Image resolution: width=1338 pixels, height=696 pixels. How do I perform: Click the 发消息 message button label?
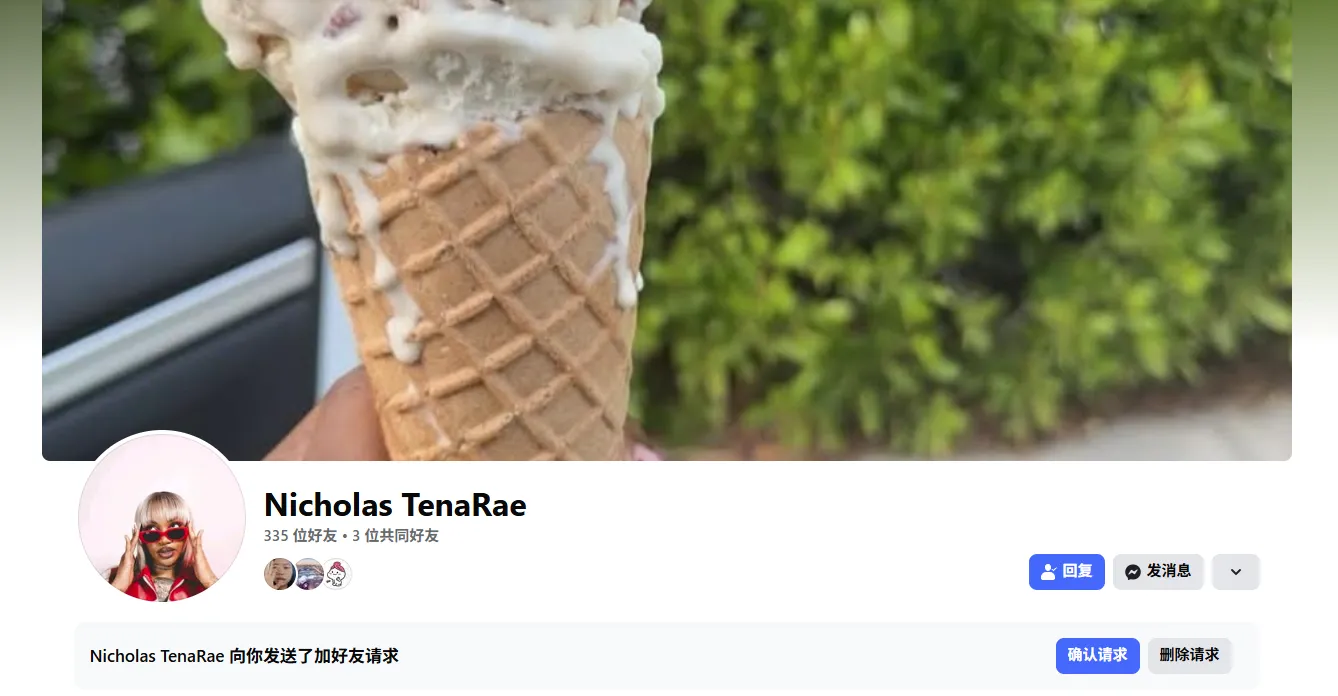[1169, 571]
